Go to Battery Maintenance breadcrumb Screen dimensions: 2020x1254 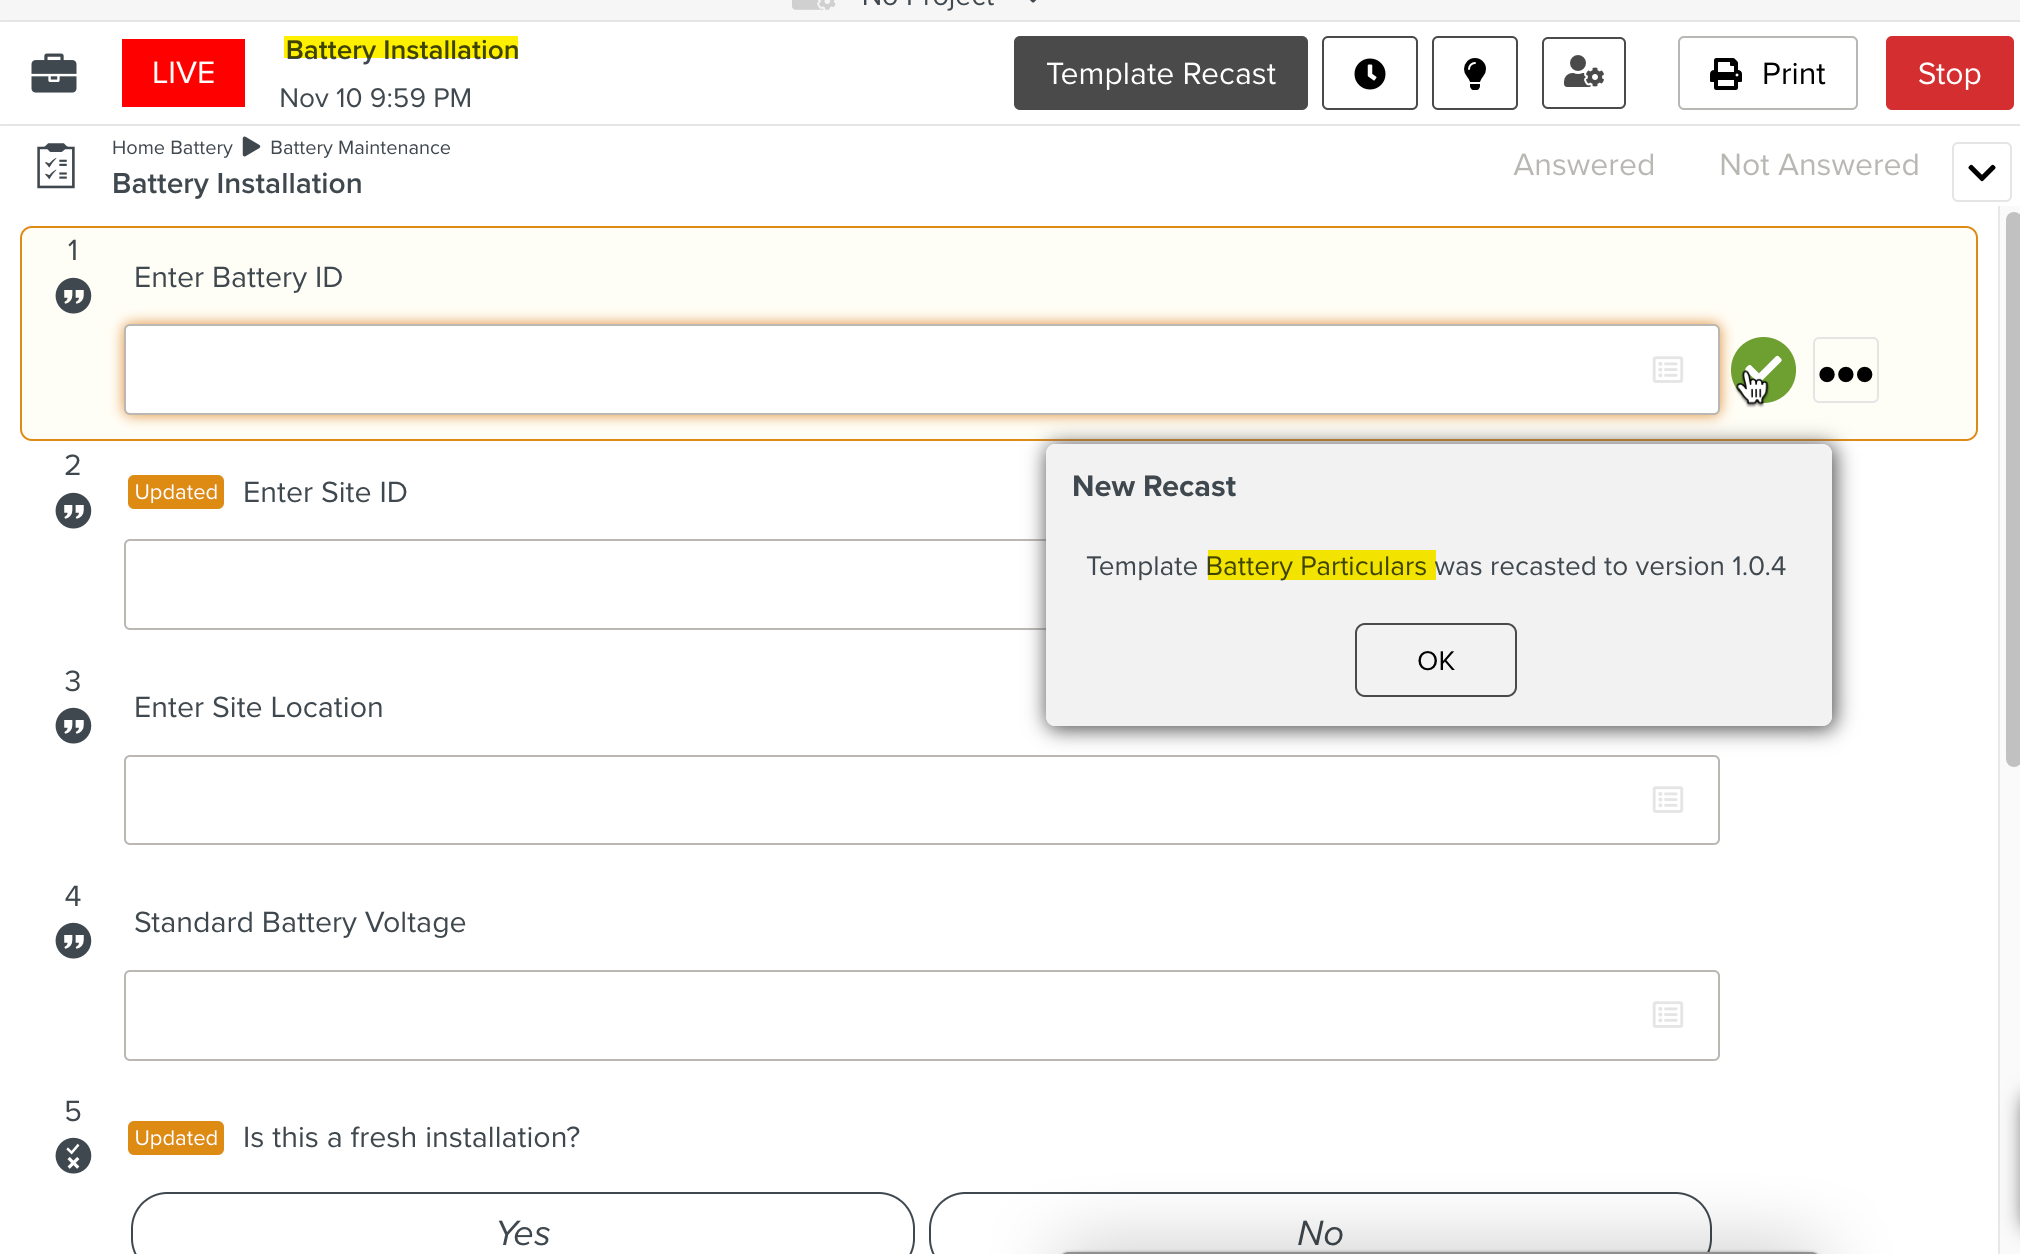(360, 147)
